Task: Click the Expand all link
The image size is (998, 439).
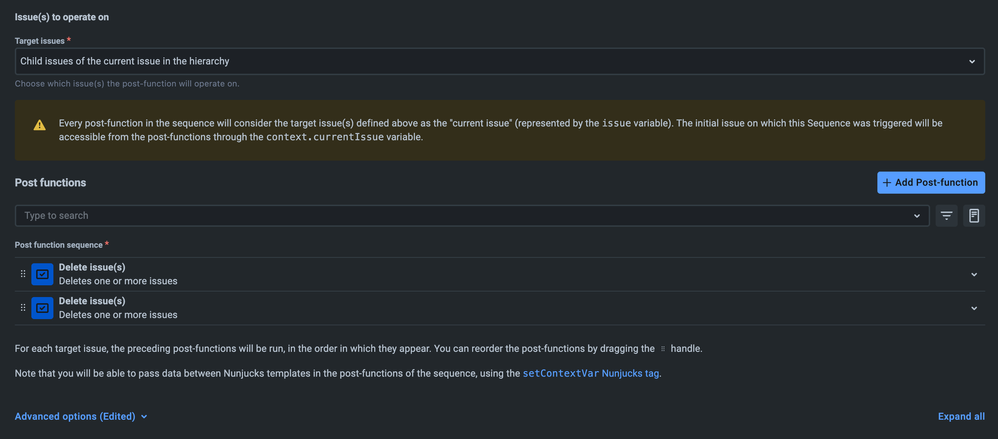Action: click(960, 416)
